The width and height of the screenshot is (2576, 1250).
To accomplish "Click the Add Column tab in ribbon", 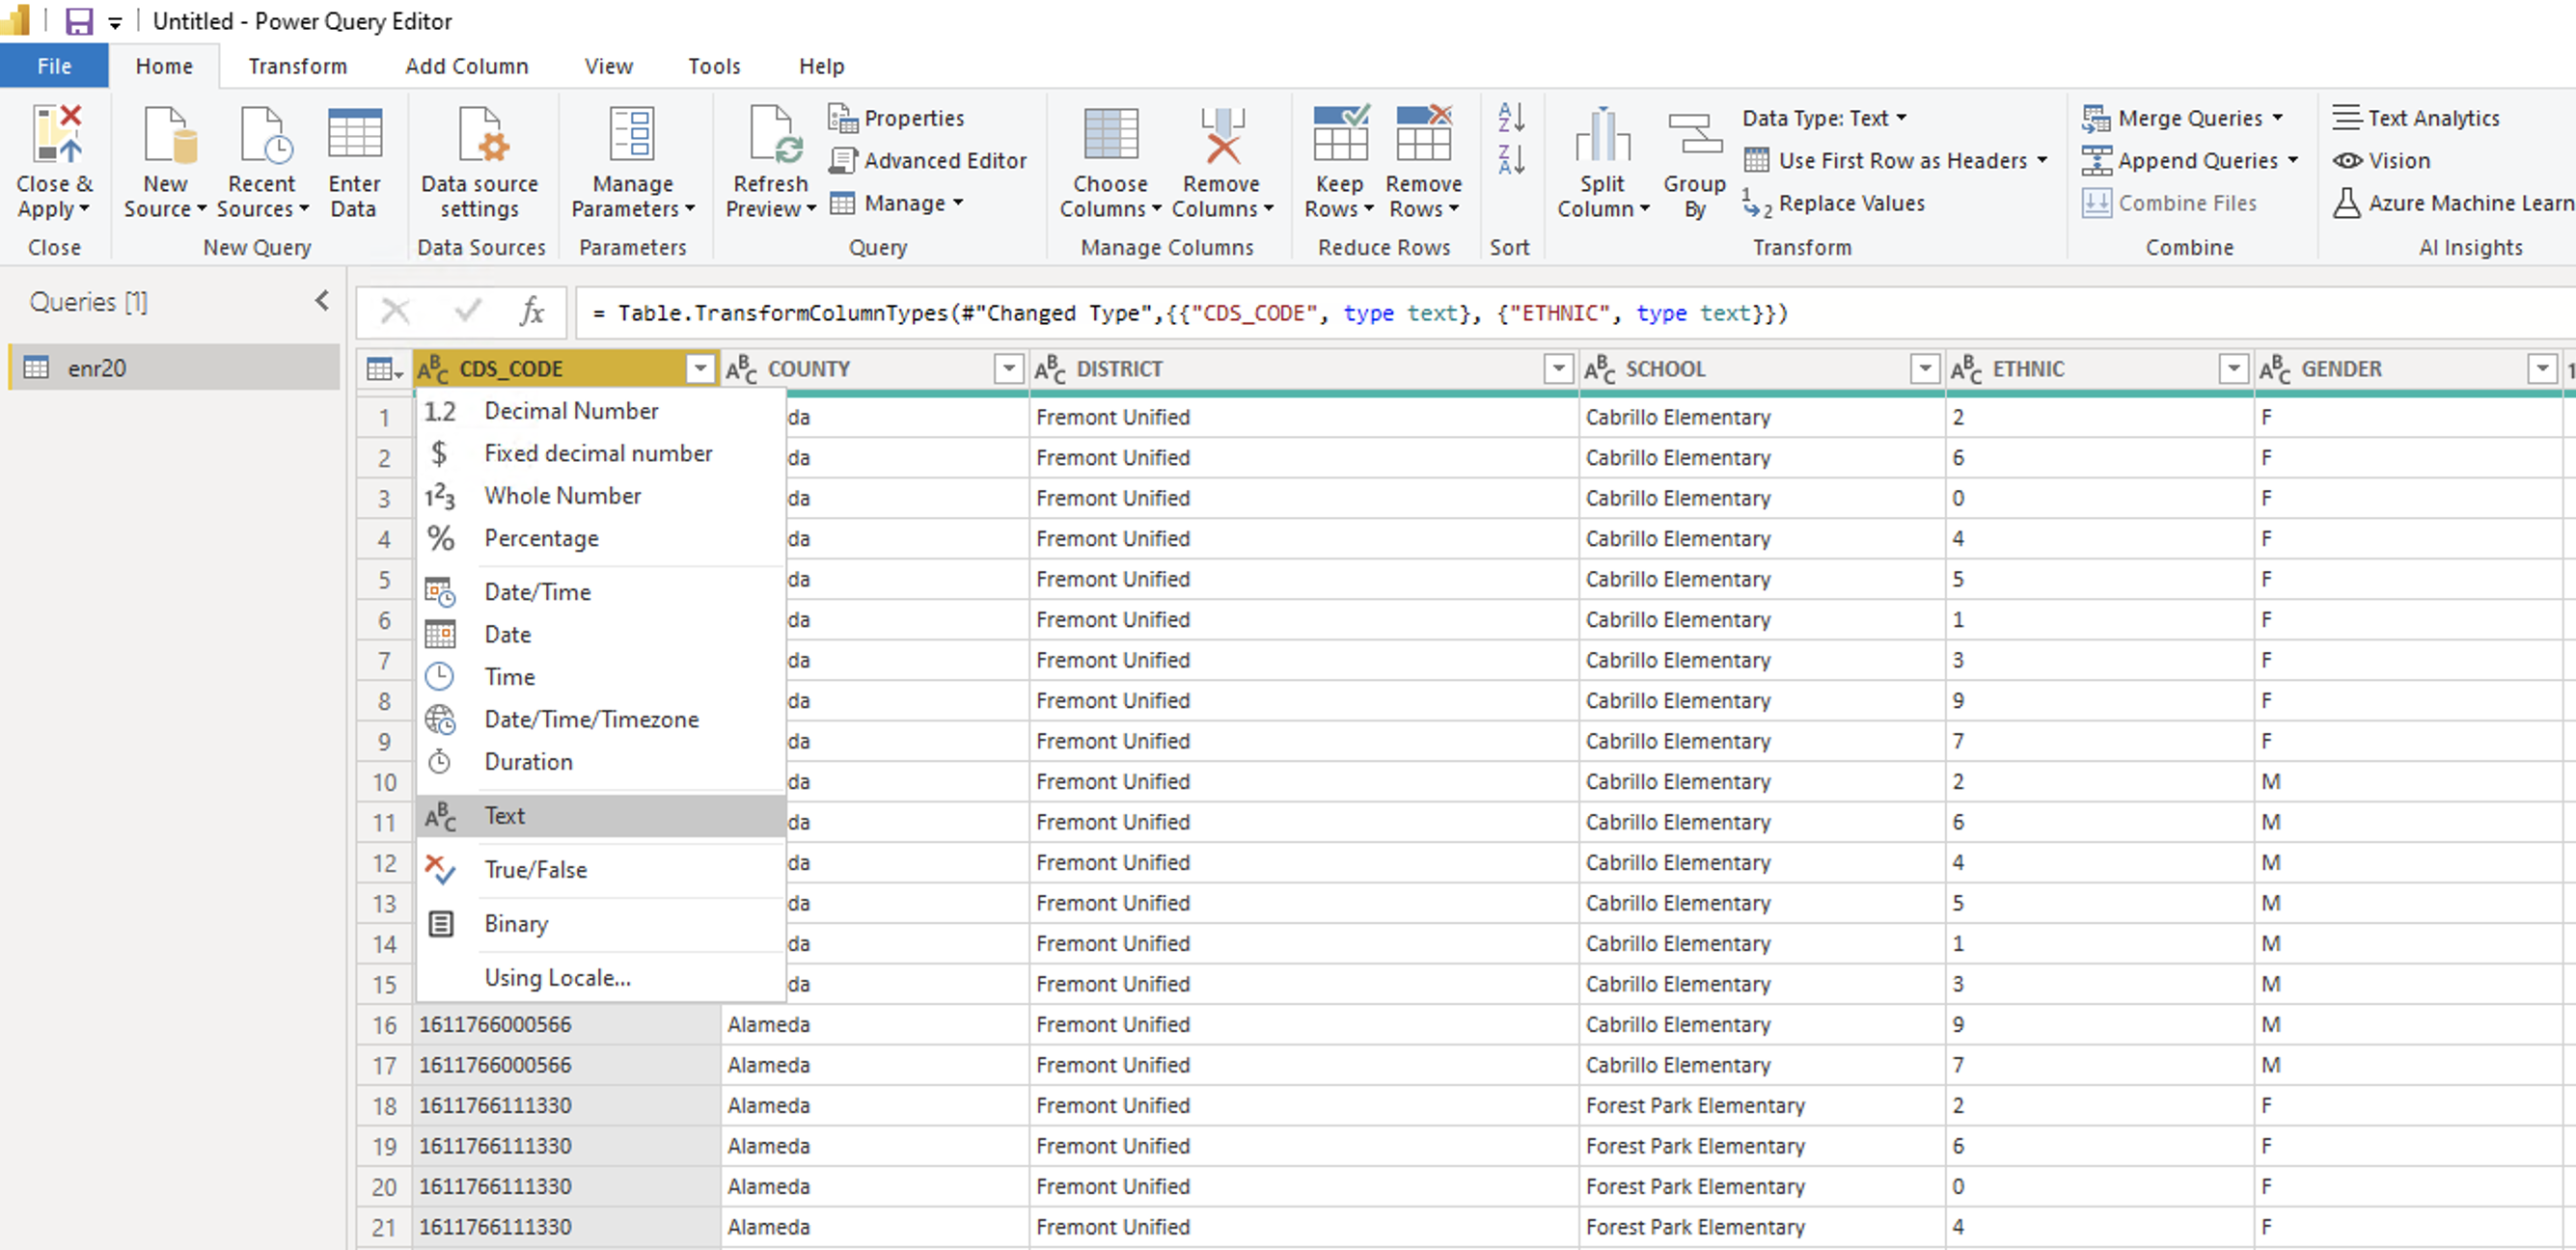I will coord(465,66).
